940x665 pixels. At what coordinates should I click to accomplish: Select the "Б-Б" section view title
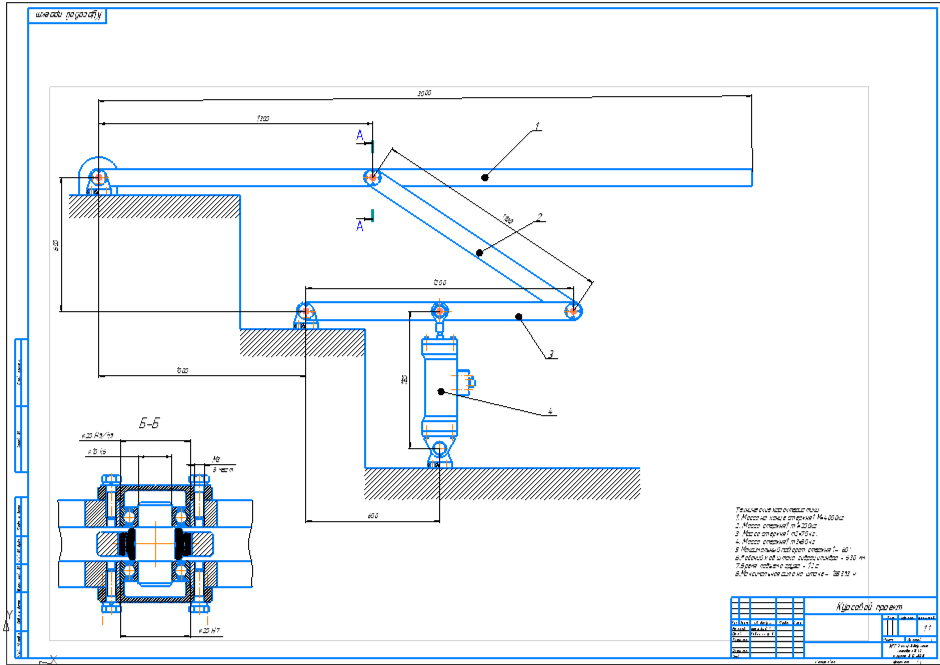[x=149, y=423]
